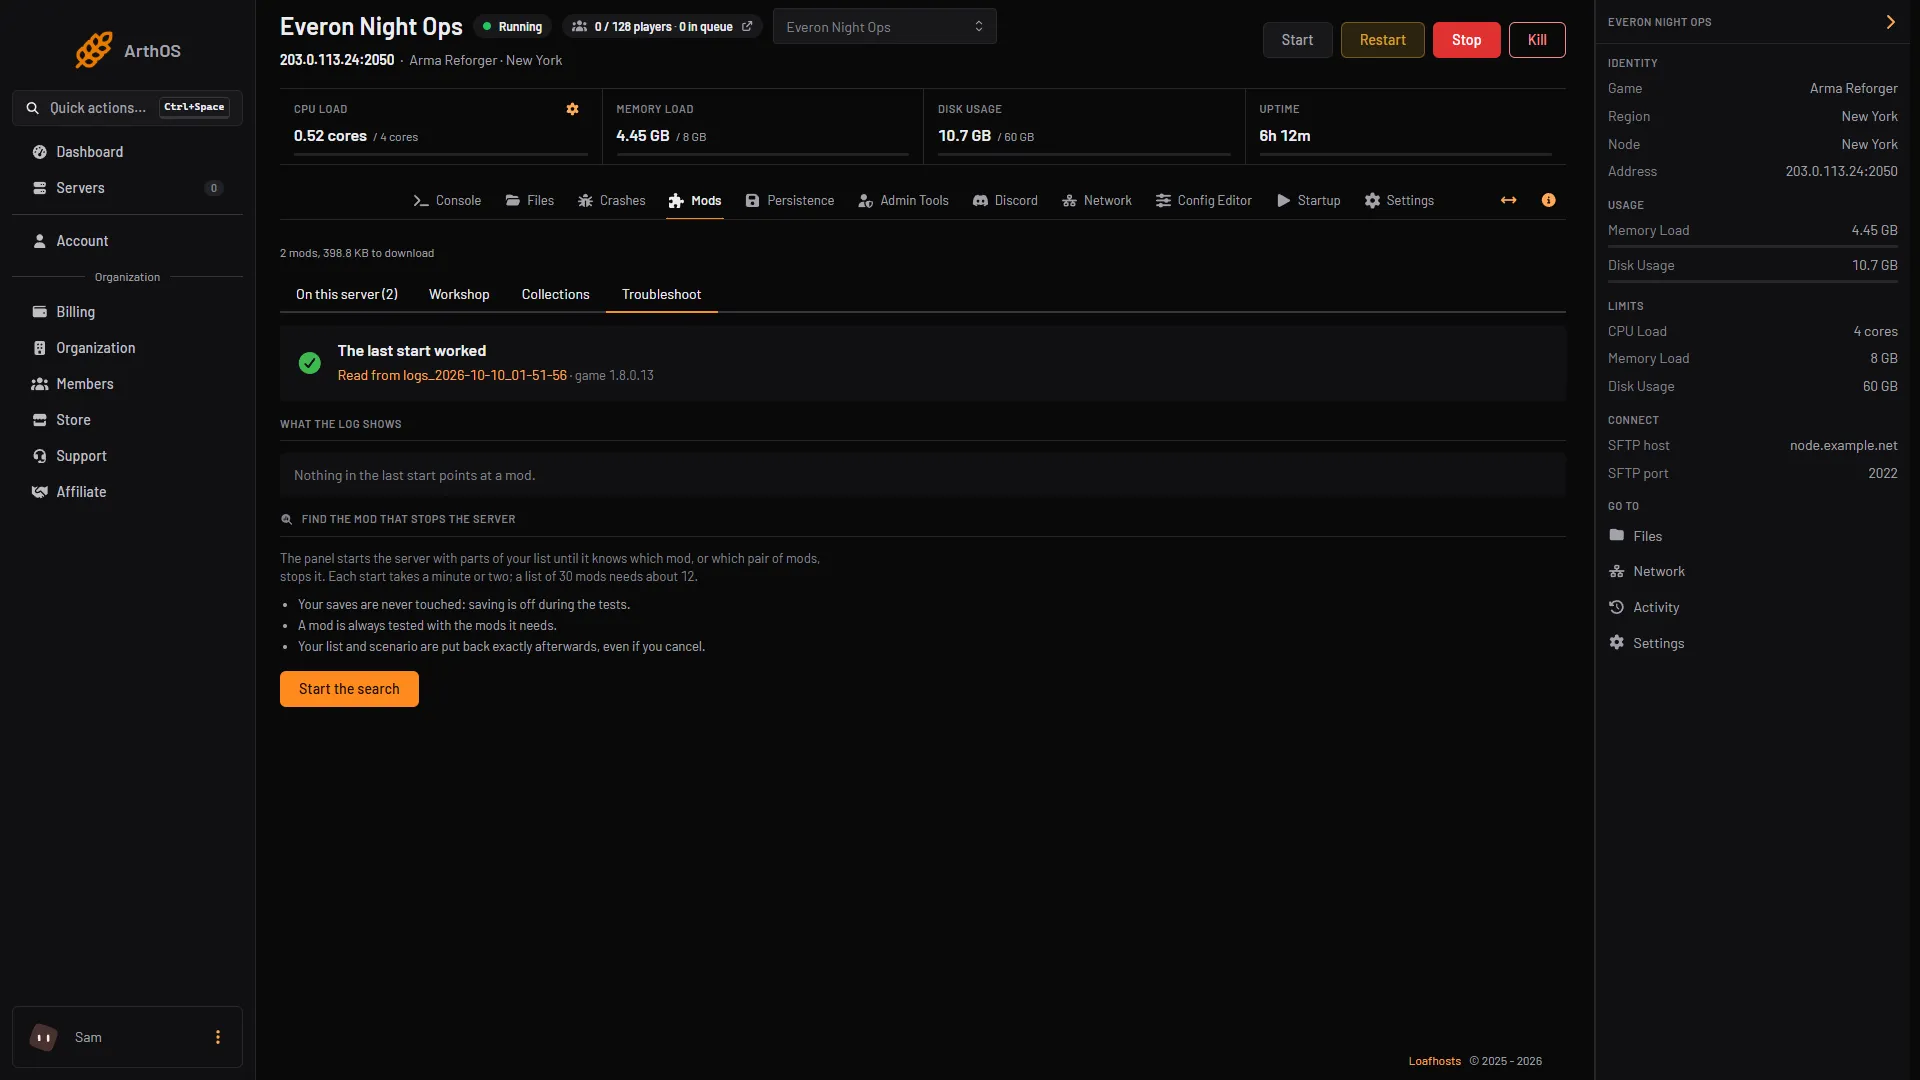Show the 'On this server (2)' mods subtab

pos(346,294)
